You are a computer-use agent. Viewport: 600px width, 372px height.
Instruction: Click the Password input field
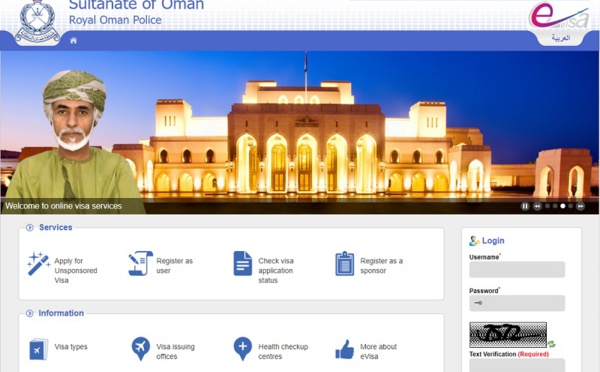pos(517,303)
